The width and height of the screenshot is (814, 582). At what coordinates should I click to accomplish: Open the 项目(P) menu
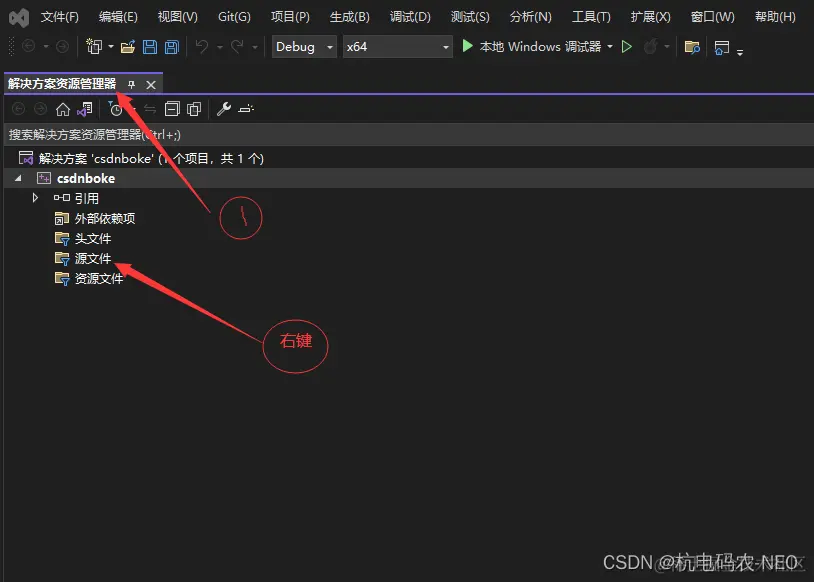pyautogui.click(x=290, y=17)
